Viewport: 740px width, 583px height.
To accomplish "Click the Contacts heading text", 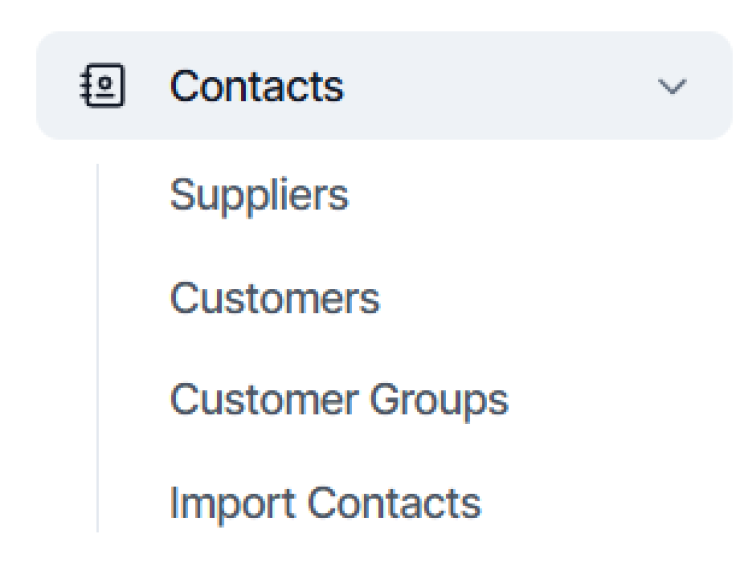I will pyautogui.click(x=256, y=87).
